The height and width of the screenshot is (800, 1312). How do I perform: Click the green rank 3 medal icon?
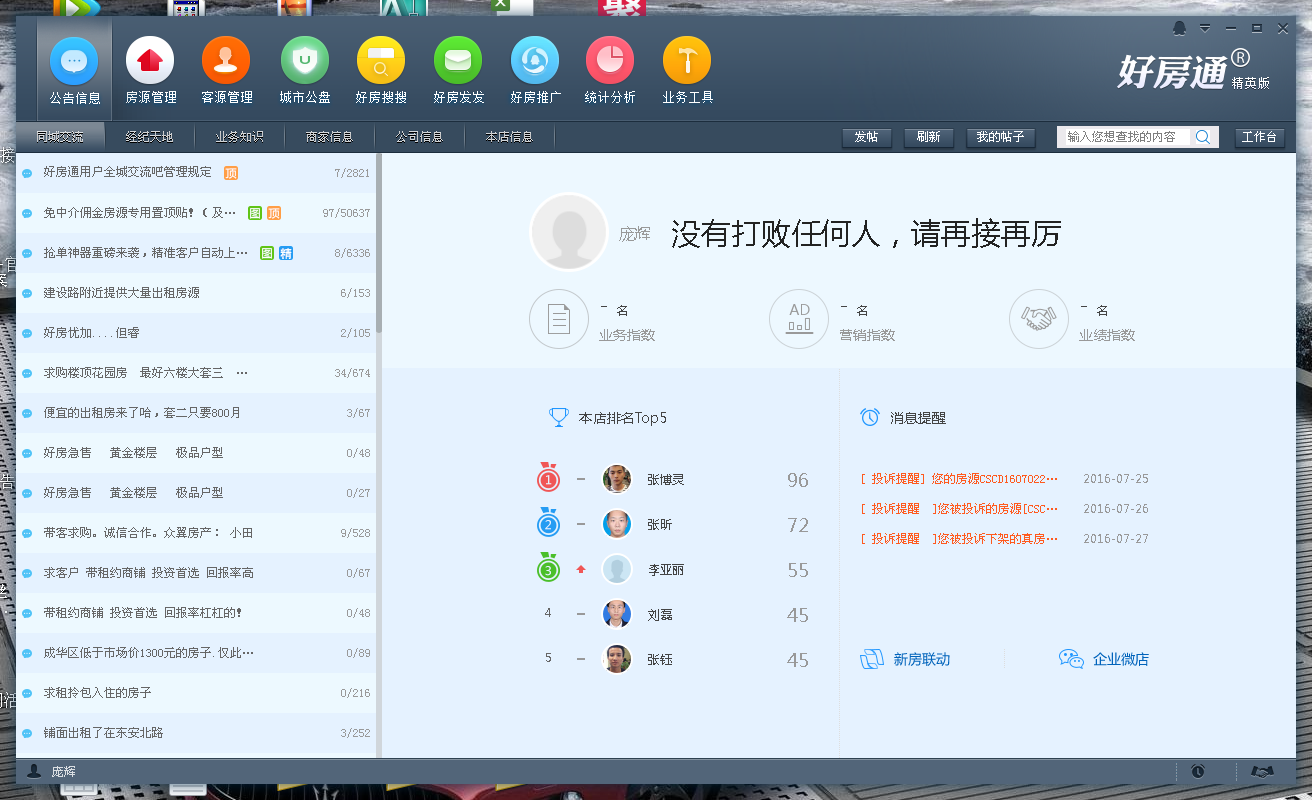click(x=548, y=568)
